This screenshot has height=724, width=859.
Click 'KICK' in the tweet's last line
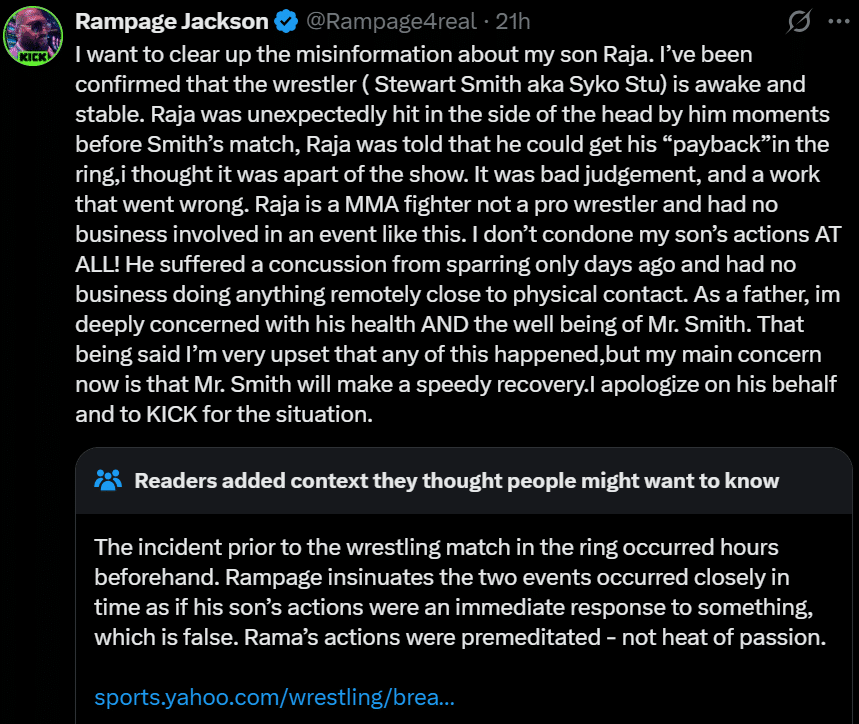tap(171, 415)
